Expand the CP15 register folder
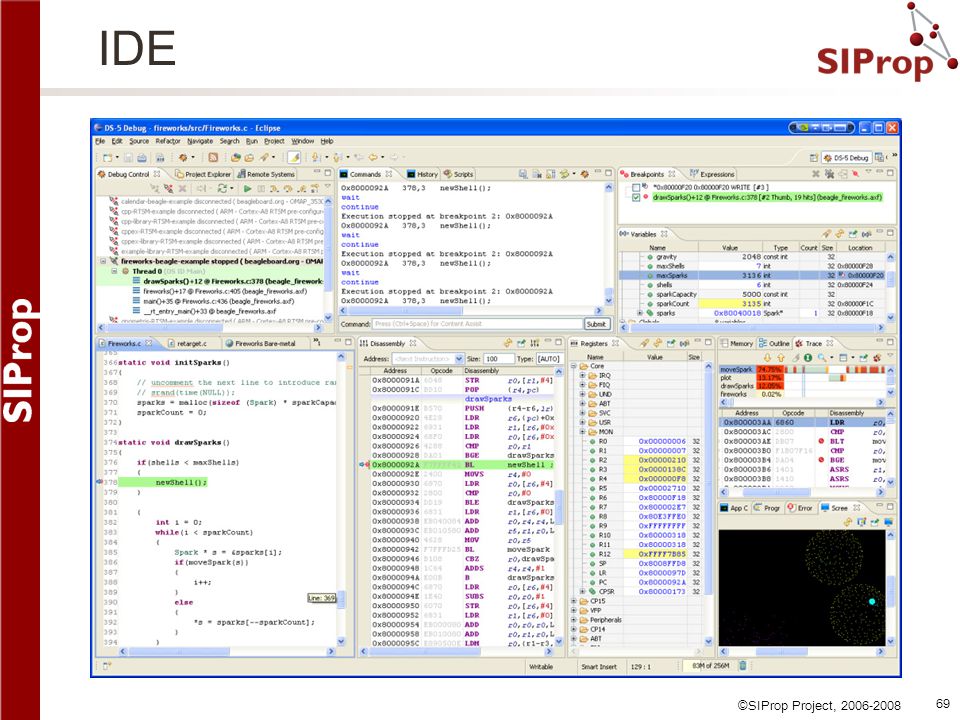This screenshot has height=720, width=960. pos(574,601)
